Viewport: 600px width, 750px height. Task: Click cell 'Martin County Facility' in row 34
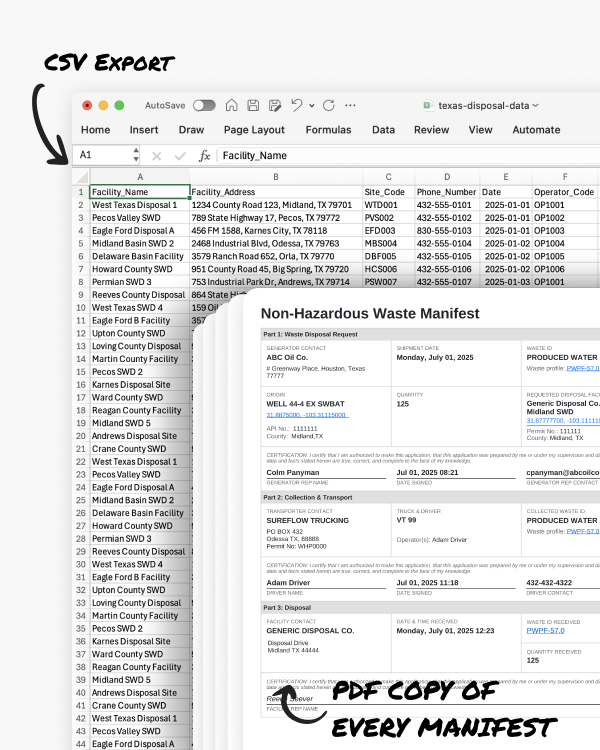(140, 616)
